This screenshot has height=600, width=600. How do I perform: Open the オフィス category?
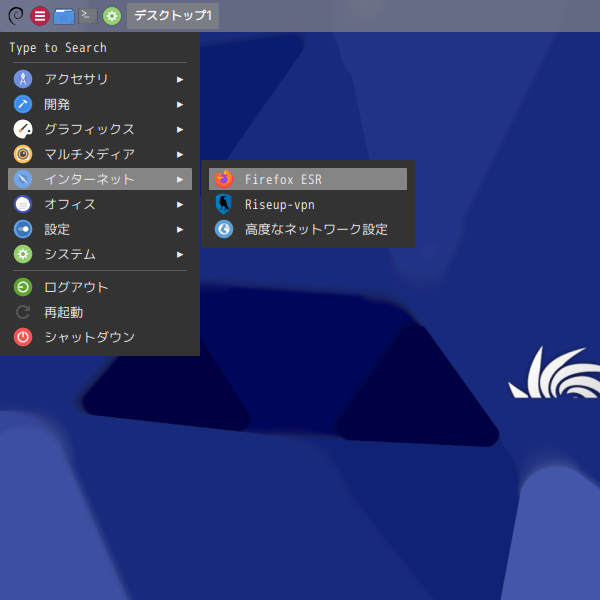(x=100, y=204)
